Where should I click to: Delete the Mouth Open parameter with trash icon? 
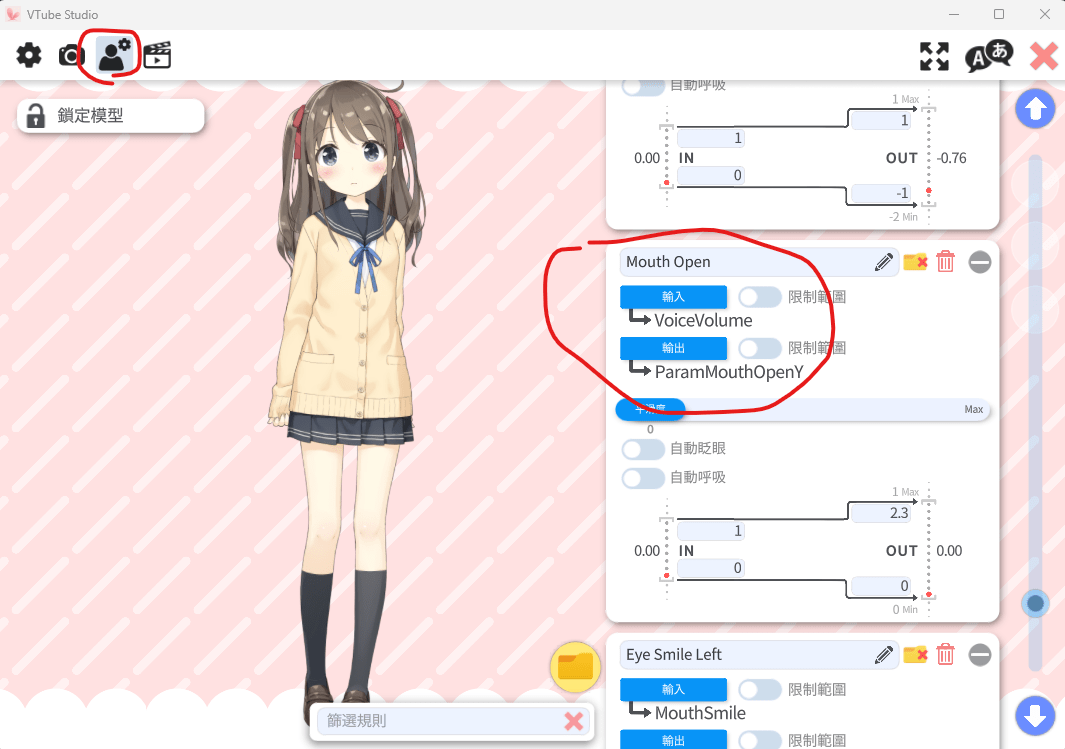click(x=945, y=262)
